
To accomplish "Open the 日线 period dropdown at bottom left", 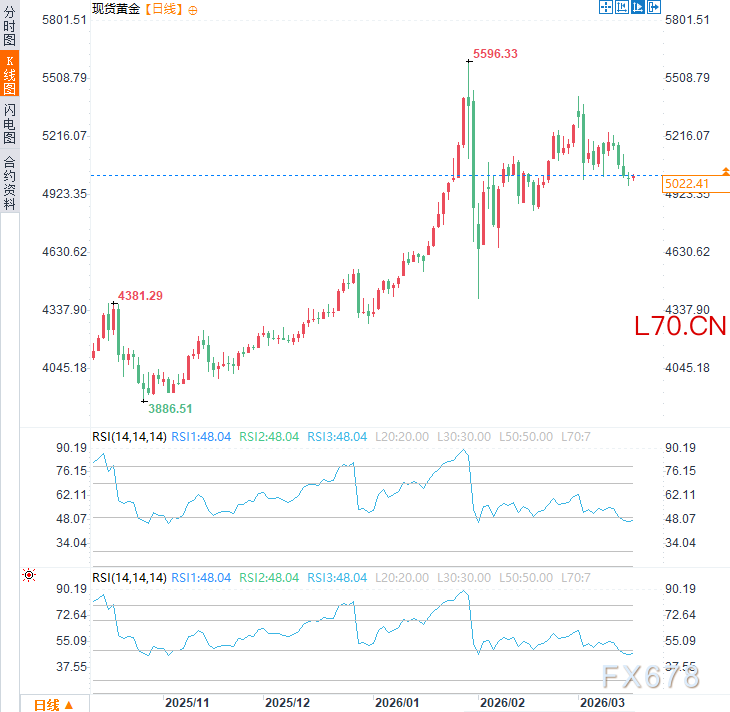I will click(x=54, y=704).
